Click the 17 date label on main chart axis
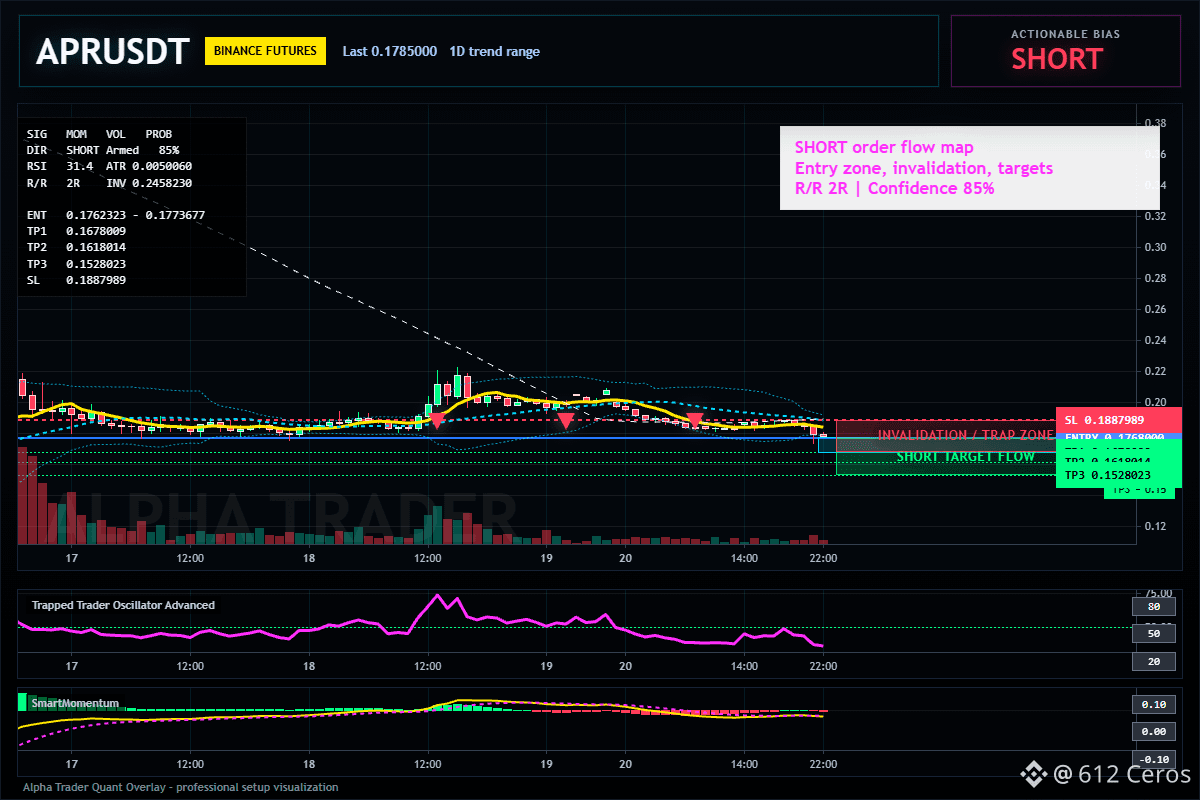 tap(71, 557)
